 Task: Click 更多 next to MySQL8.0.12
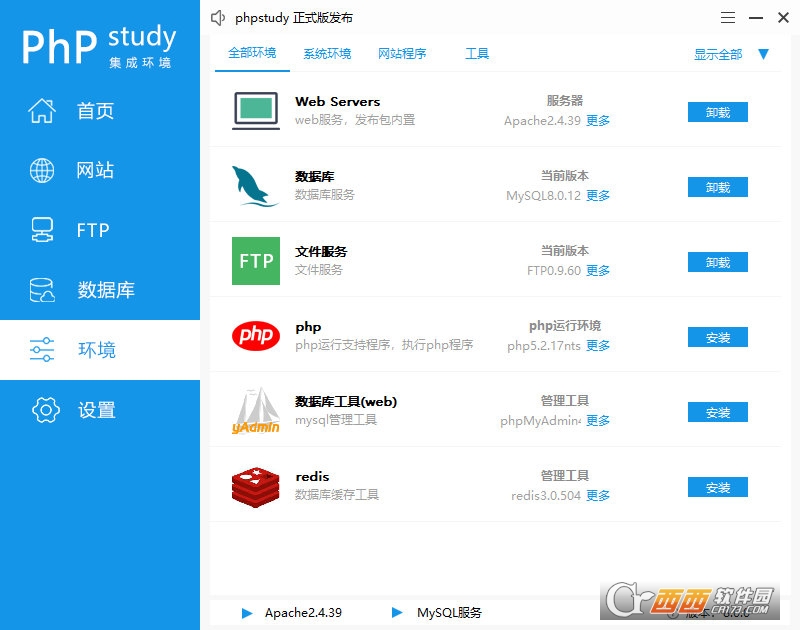point(598,195)
